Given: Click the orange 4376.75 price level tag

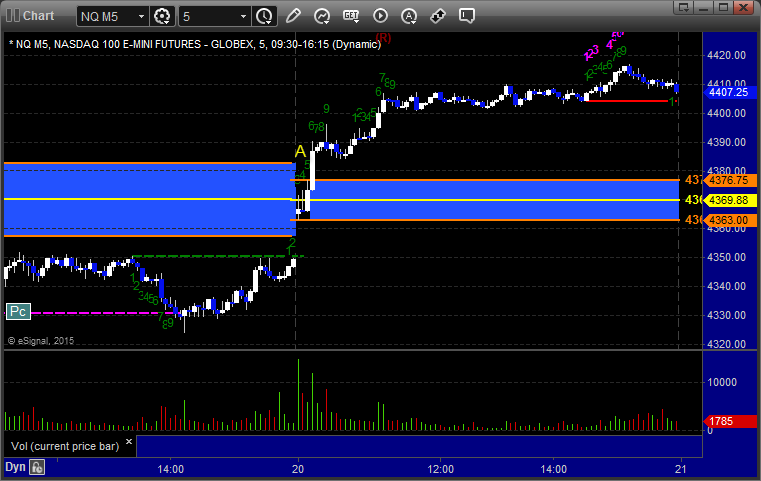Looking at the screenshot, I should click(729, 181).
